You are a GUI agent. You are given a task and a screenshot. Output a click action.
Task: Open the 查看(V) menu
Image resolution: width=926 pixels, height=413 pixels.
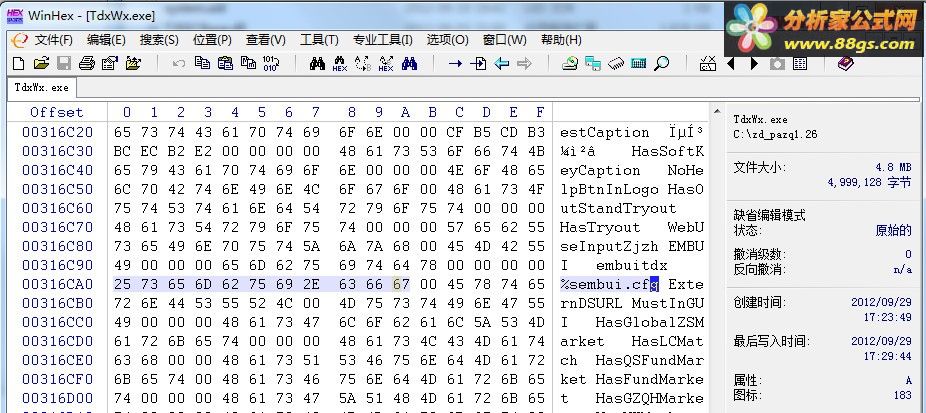pos(266,40)
